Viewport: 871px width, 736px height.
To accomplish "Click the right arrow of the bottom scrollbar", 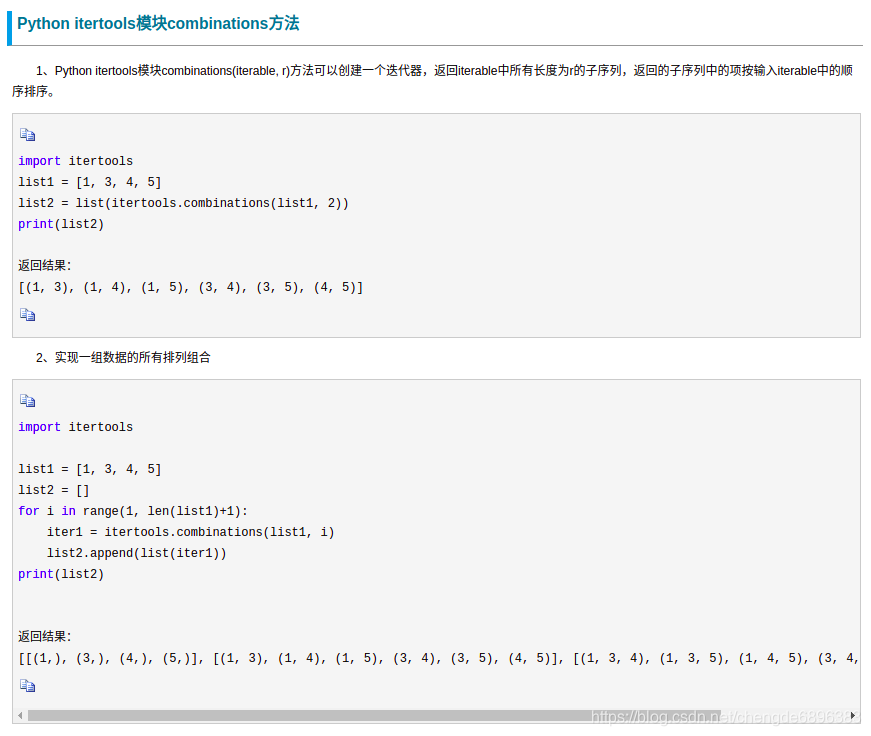I will coord(852,714).
